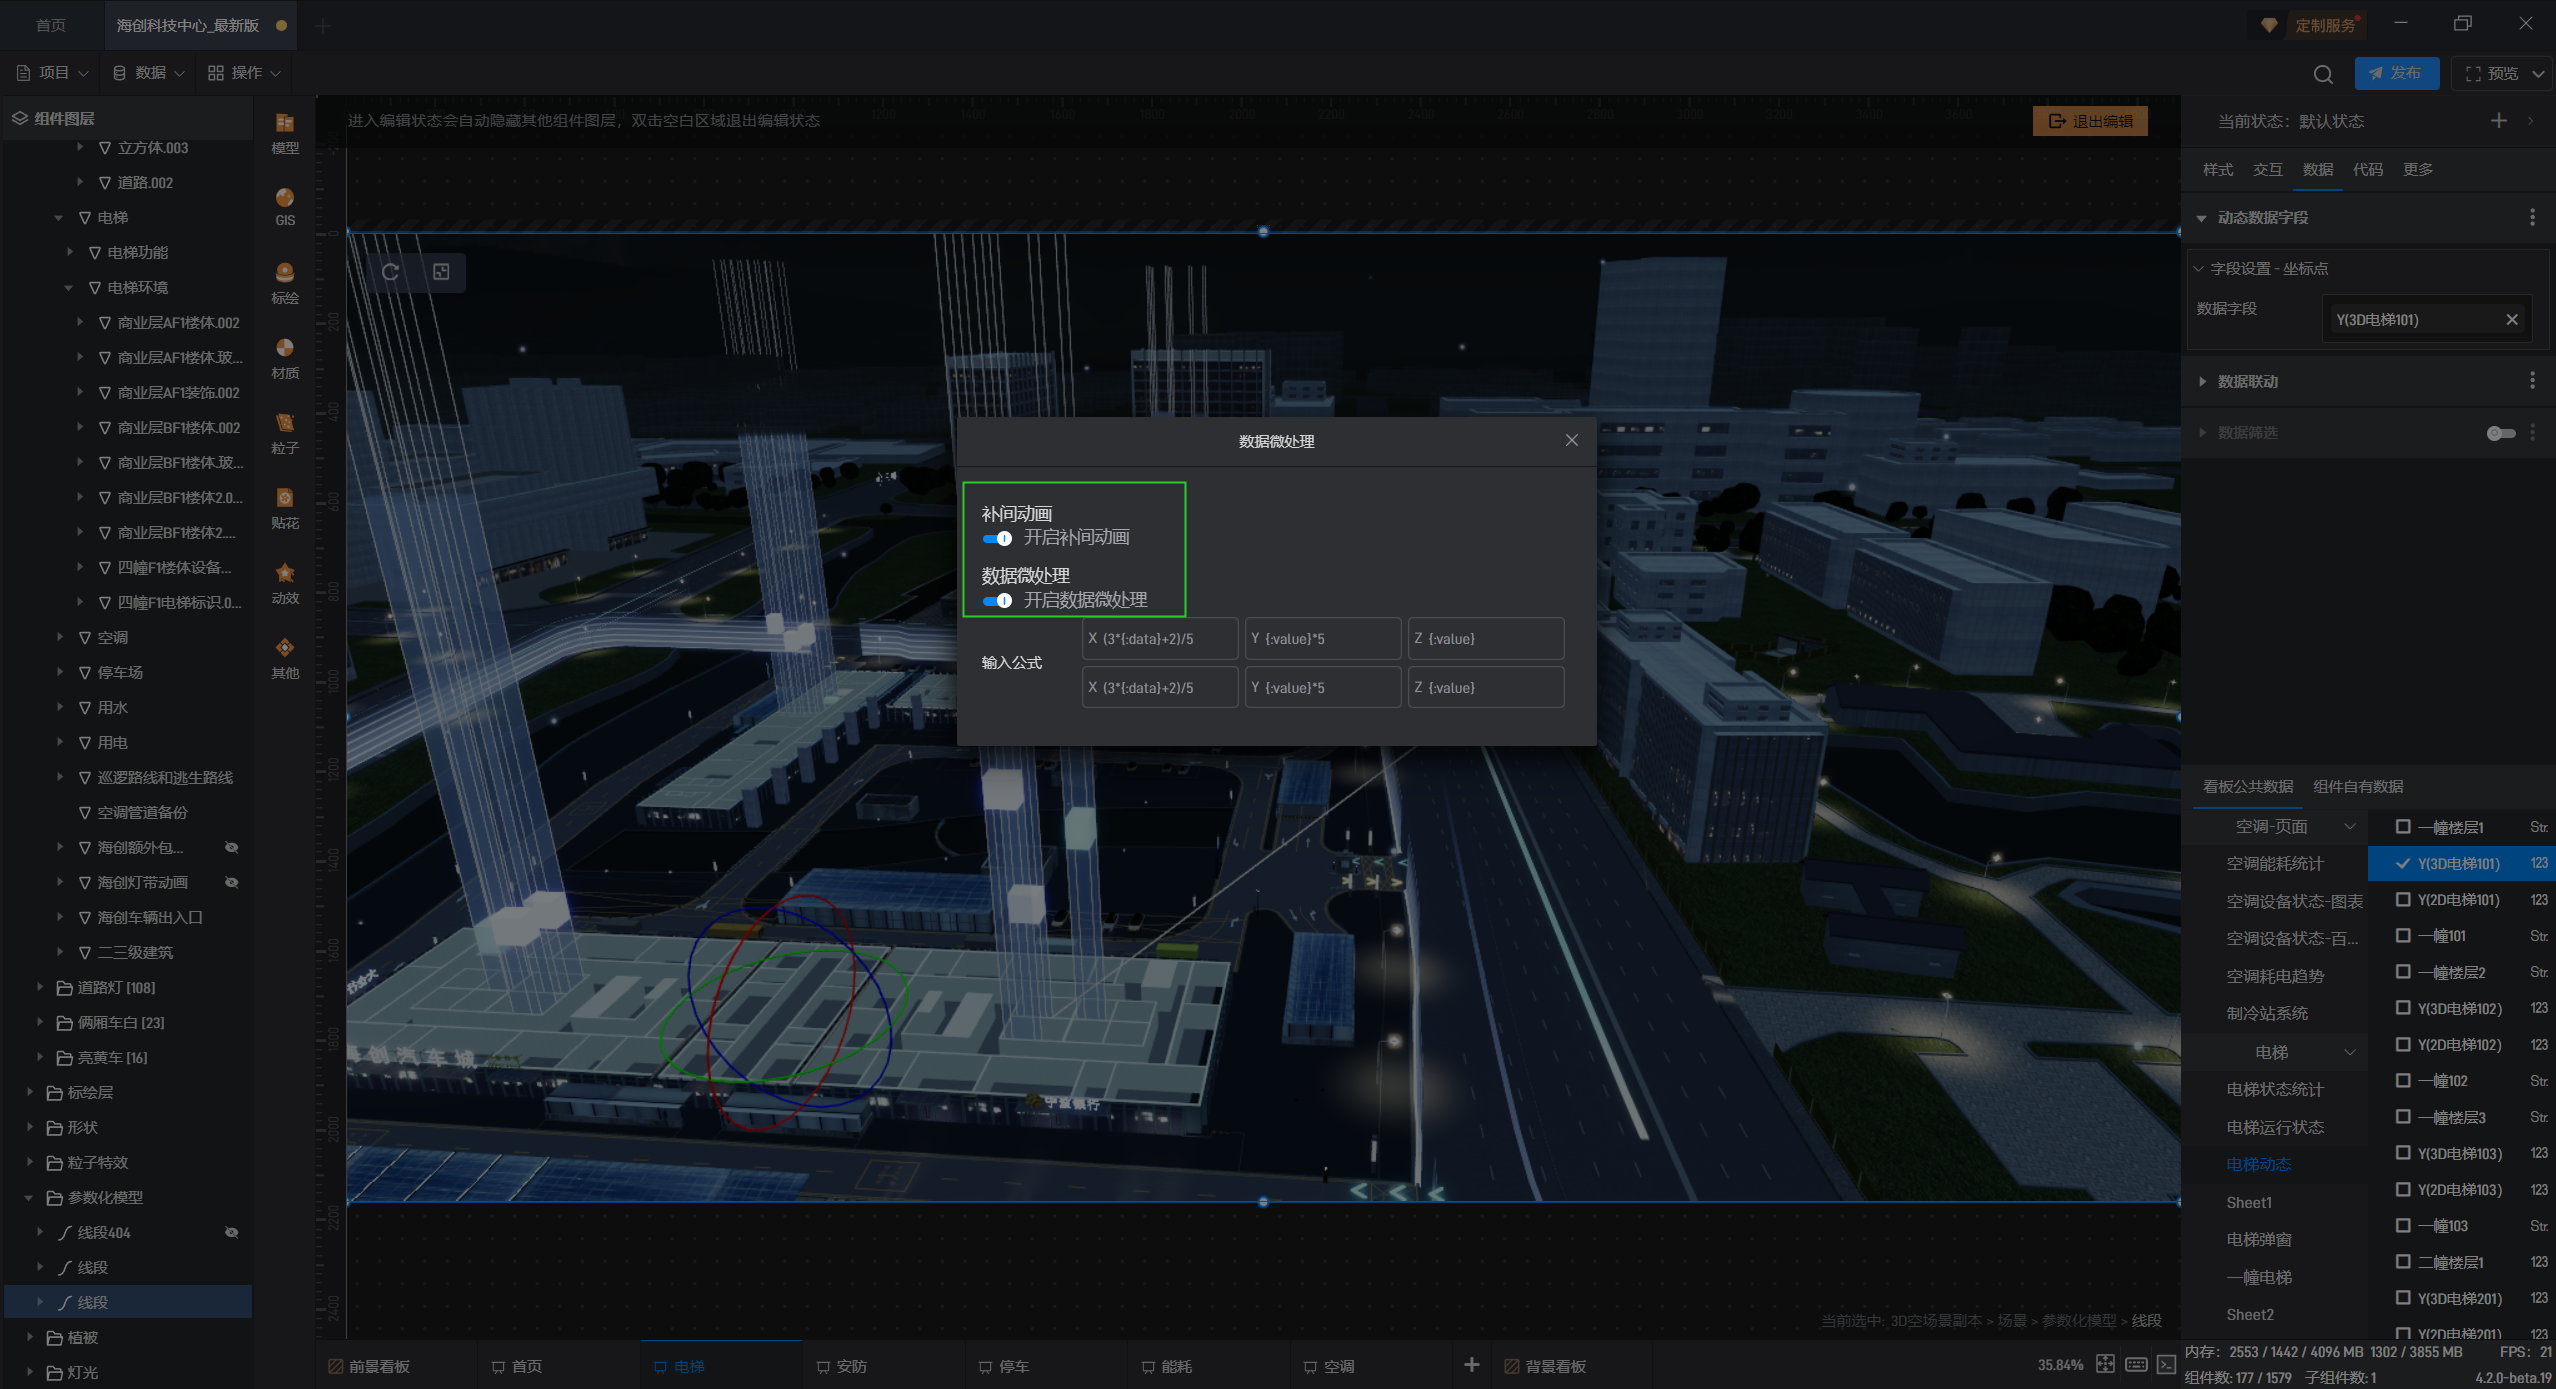Open the 项目 dropdown menu
Viewport: 2556px width, 1389px height.
point(54,73)
